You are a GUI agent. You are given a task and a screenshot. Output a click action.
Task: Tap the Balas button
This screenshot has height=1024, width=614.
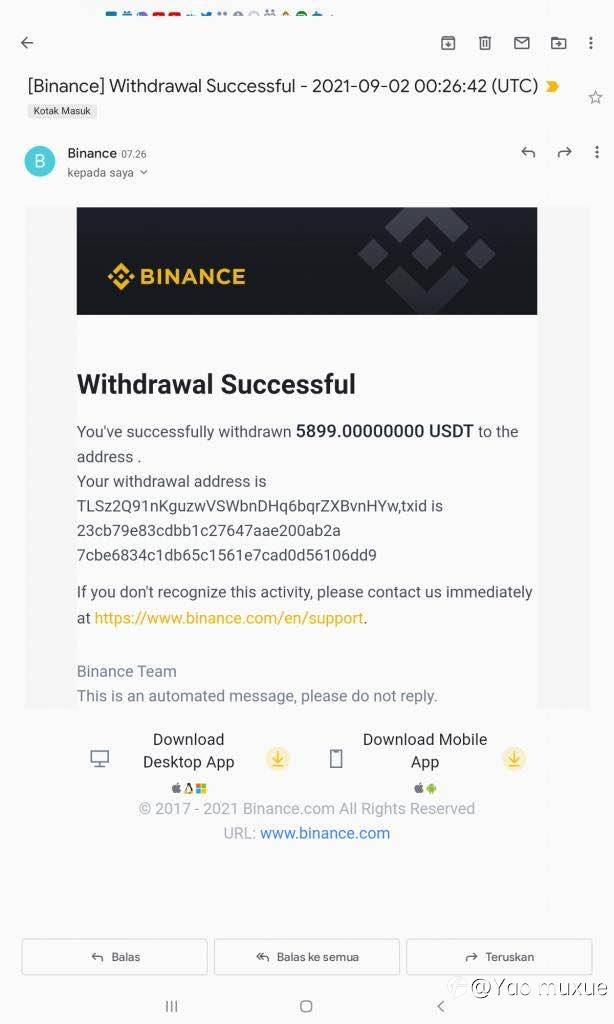pyautogui.click(x=114, y=957)
